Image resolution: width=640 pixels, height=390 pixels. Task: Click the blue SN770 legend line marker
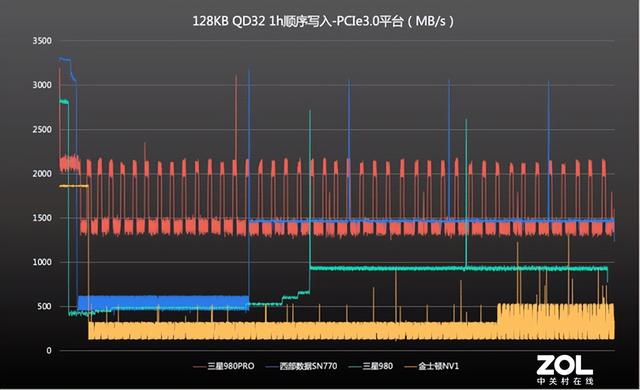coord(272,366)
